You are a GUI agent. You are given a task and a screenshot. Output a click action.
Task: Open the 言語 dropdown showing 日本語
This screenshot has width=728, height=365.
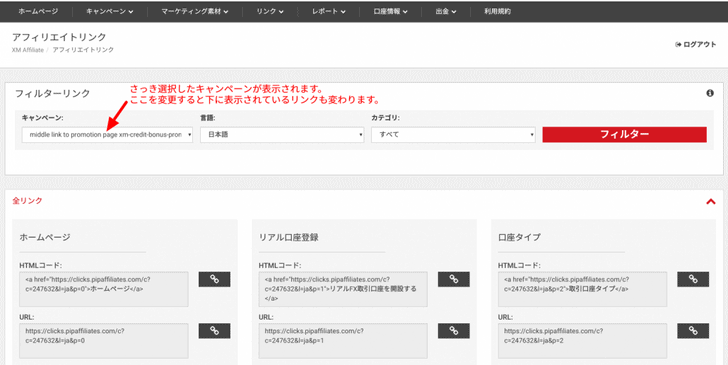(x=282, y=135)
